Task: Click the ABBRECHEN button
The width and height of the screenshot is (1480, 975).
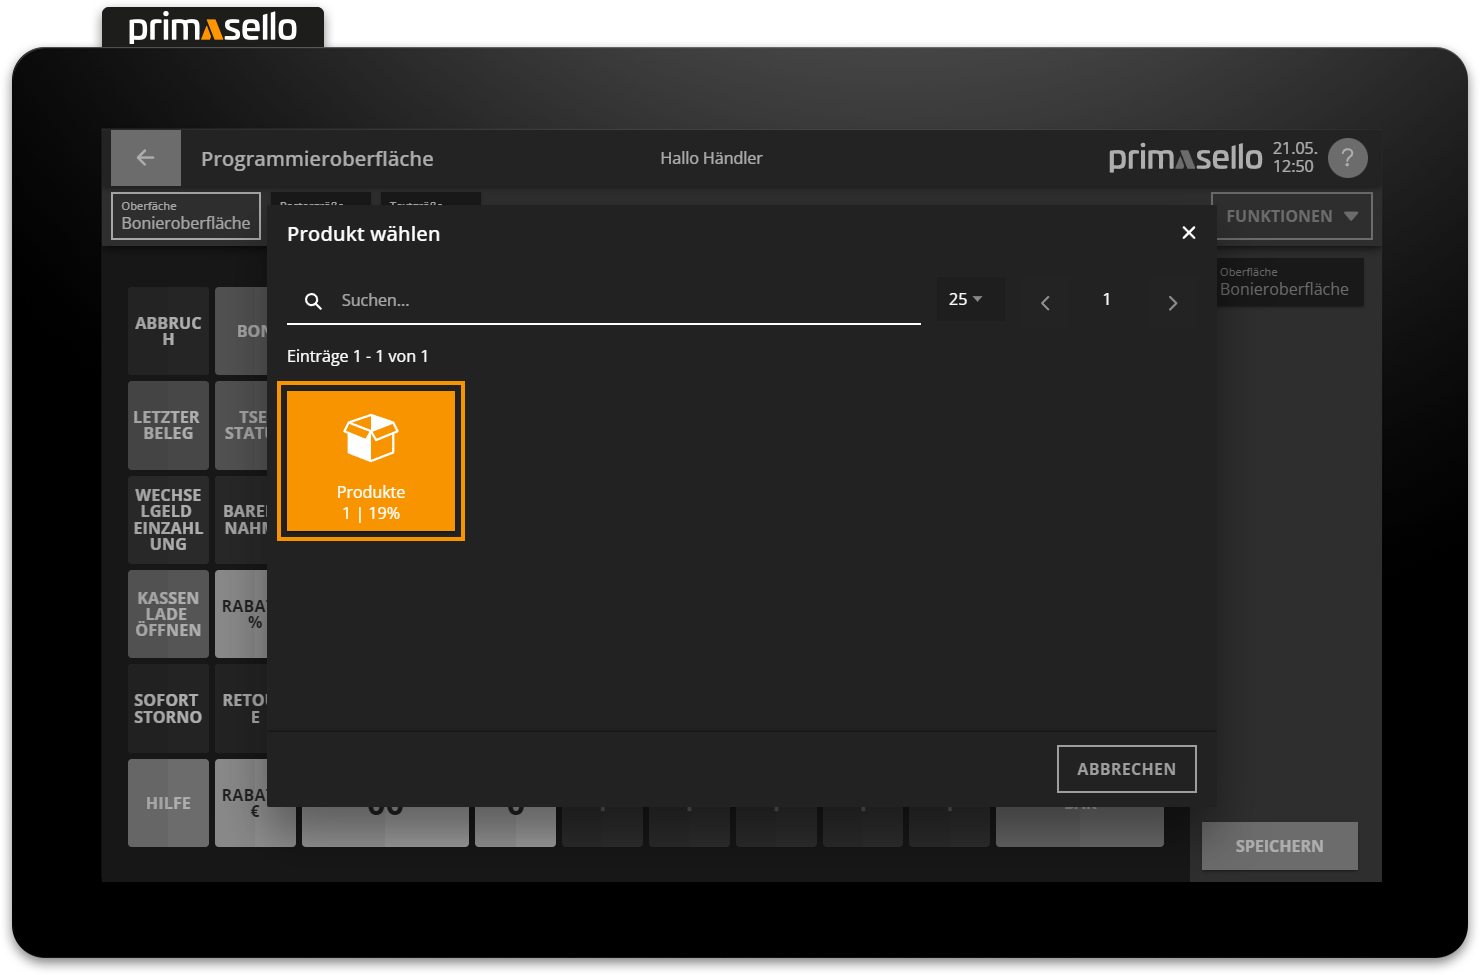Action: 1126,768
